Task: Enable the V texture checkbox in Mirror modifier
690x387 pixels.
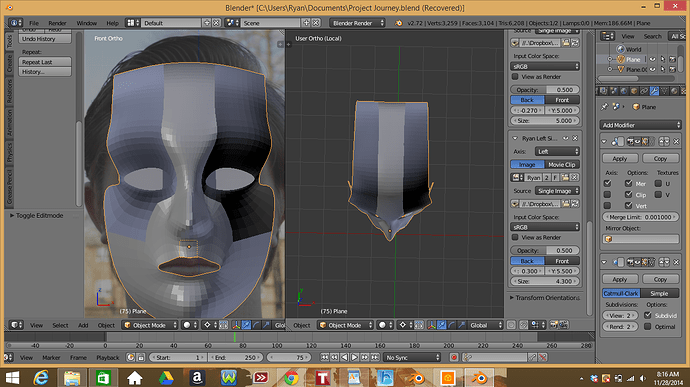Action: tap(658, 194)
